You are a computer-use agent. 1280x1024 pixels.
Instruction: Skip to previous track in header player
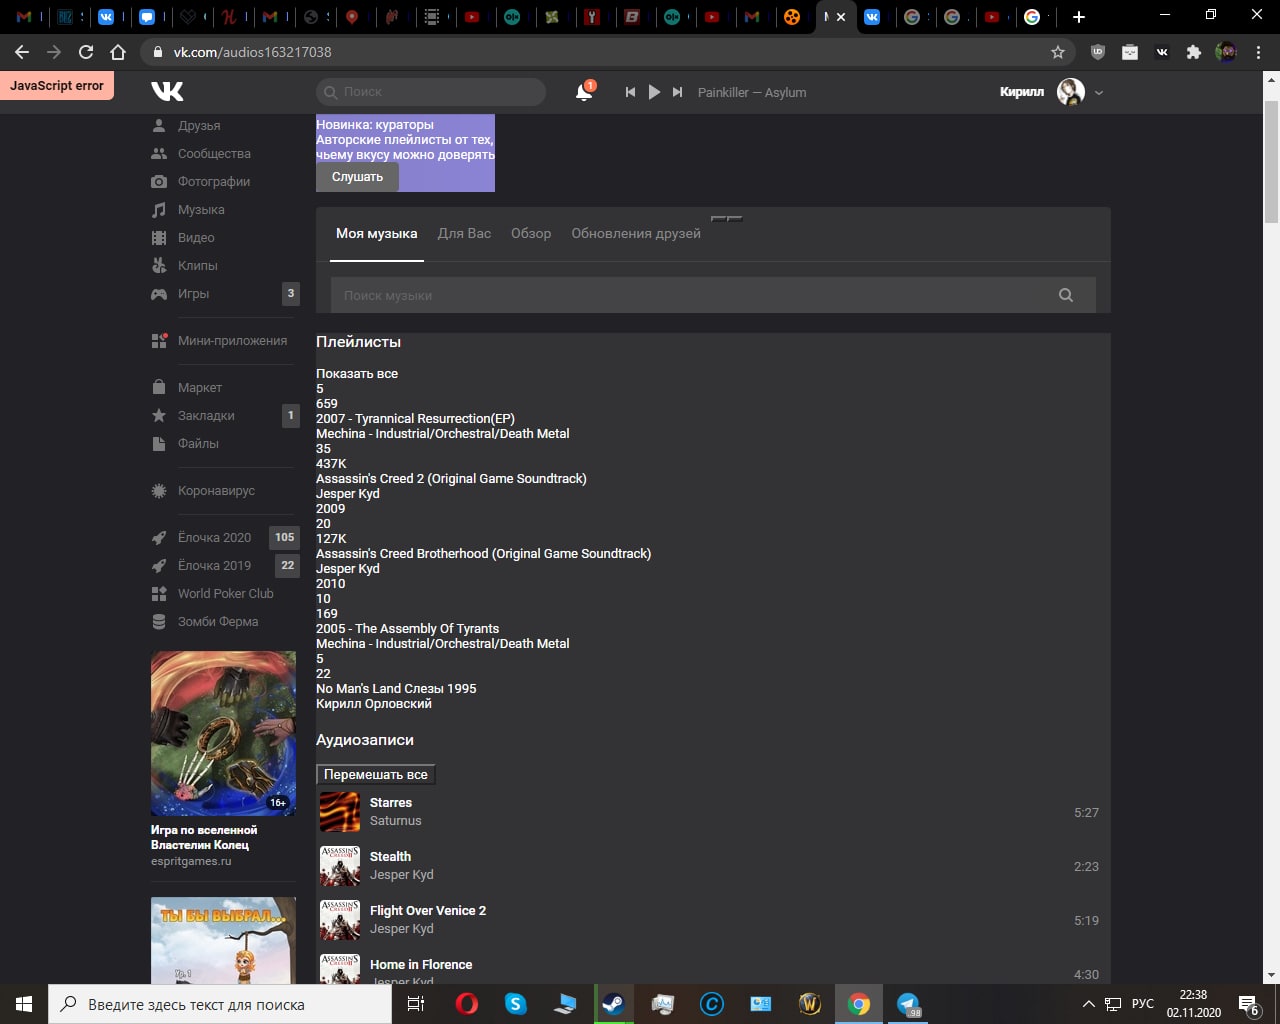[x=630, y=92]
